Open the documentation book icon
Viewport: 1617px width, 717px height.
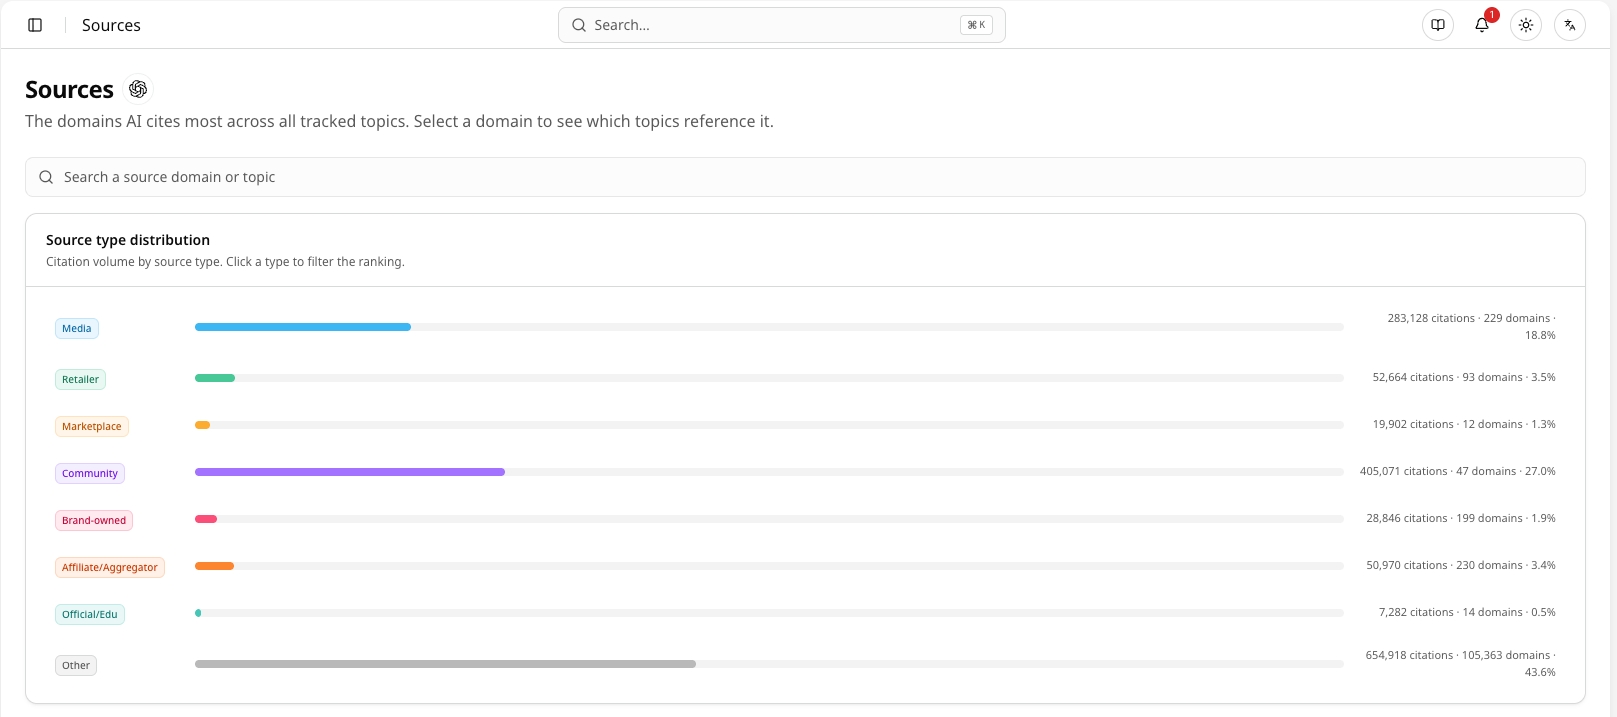1438,25
